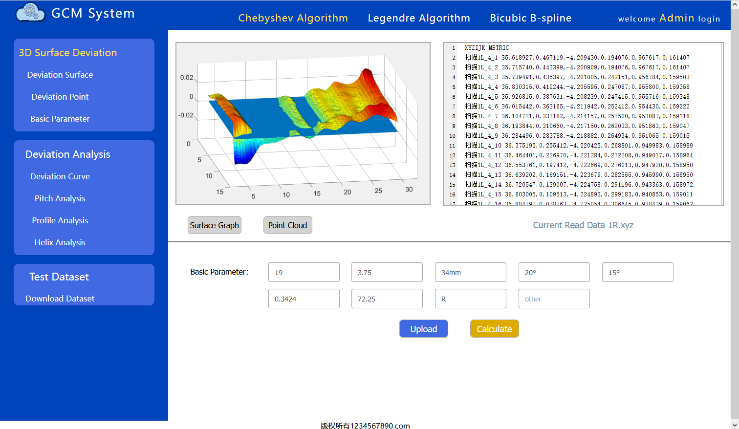Viewport: 739px width, 429px height.
Task: Open Helix Analysis in sidebar
Action: coord(60,242)
